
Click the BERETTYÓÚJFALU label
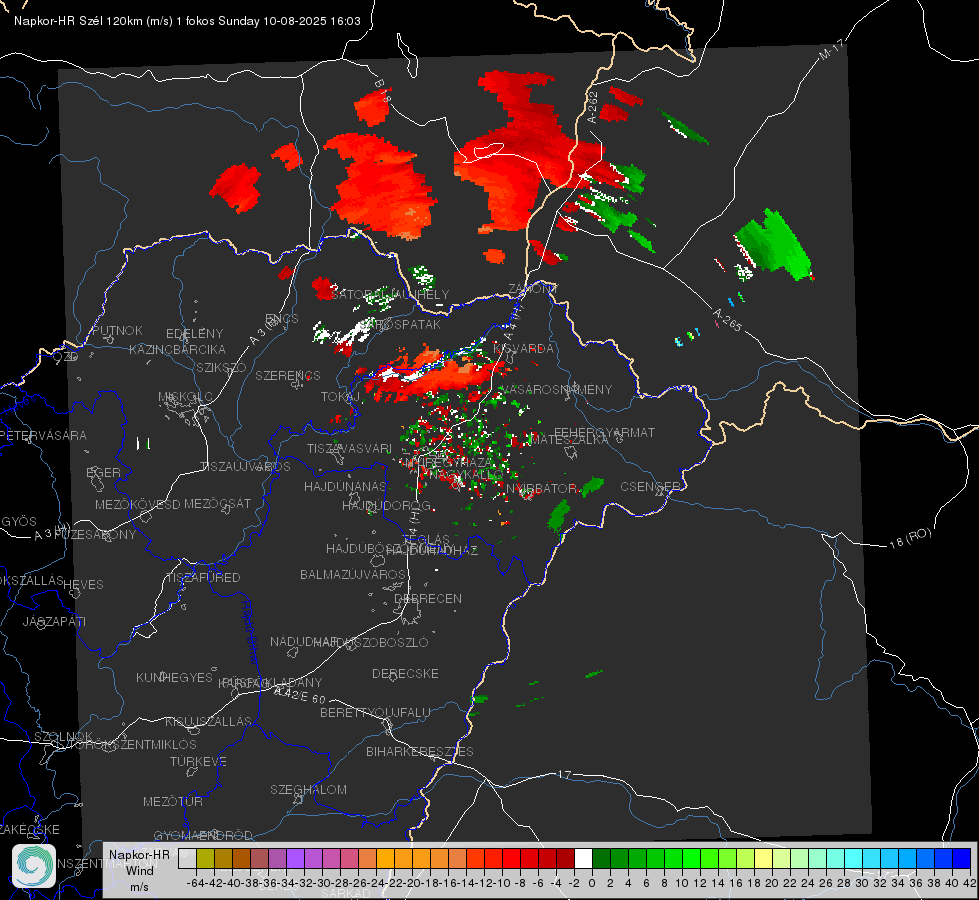pyautogui.click(x=375, y=713)
